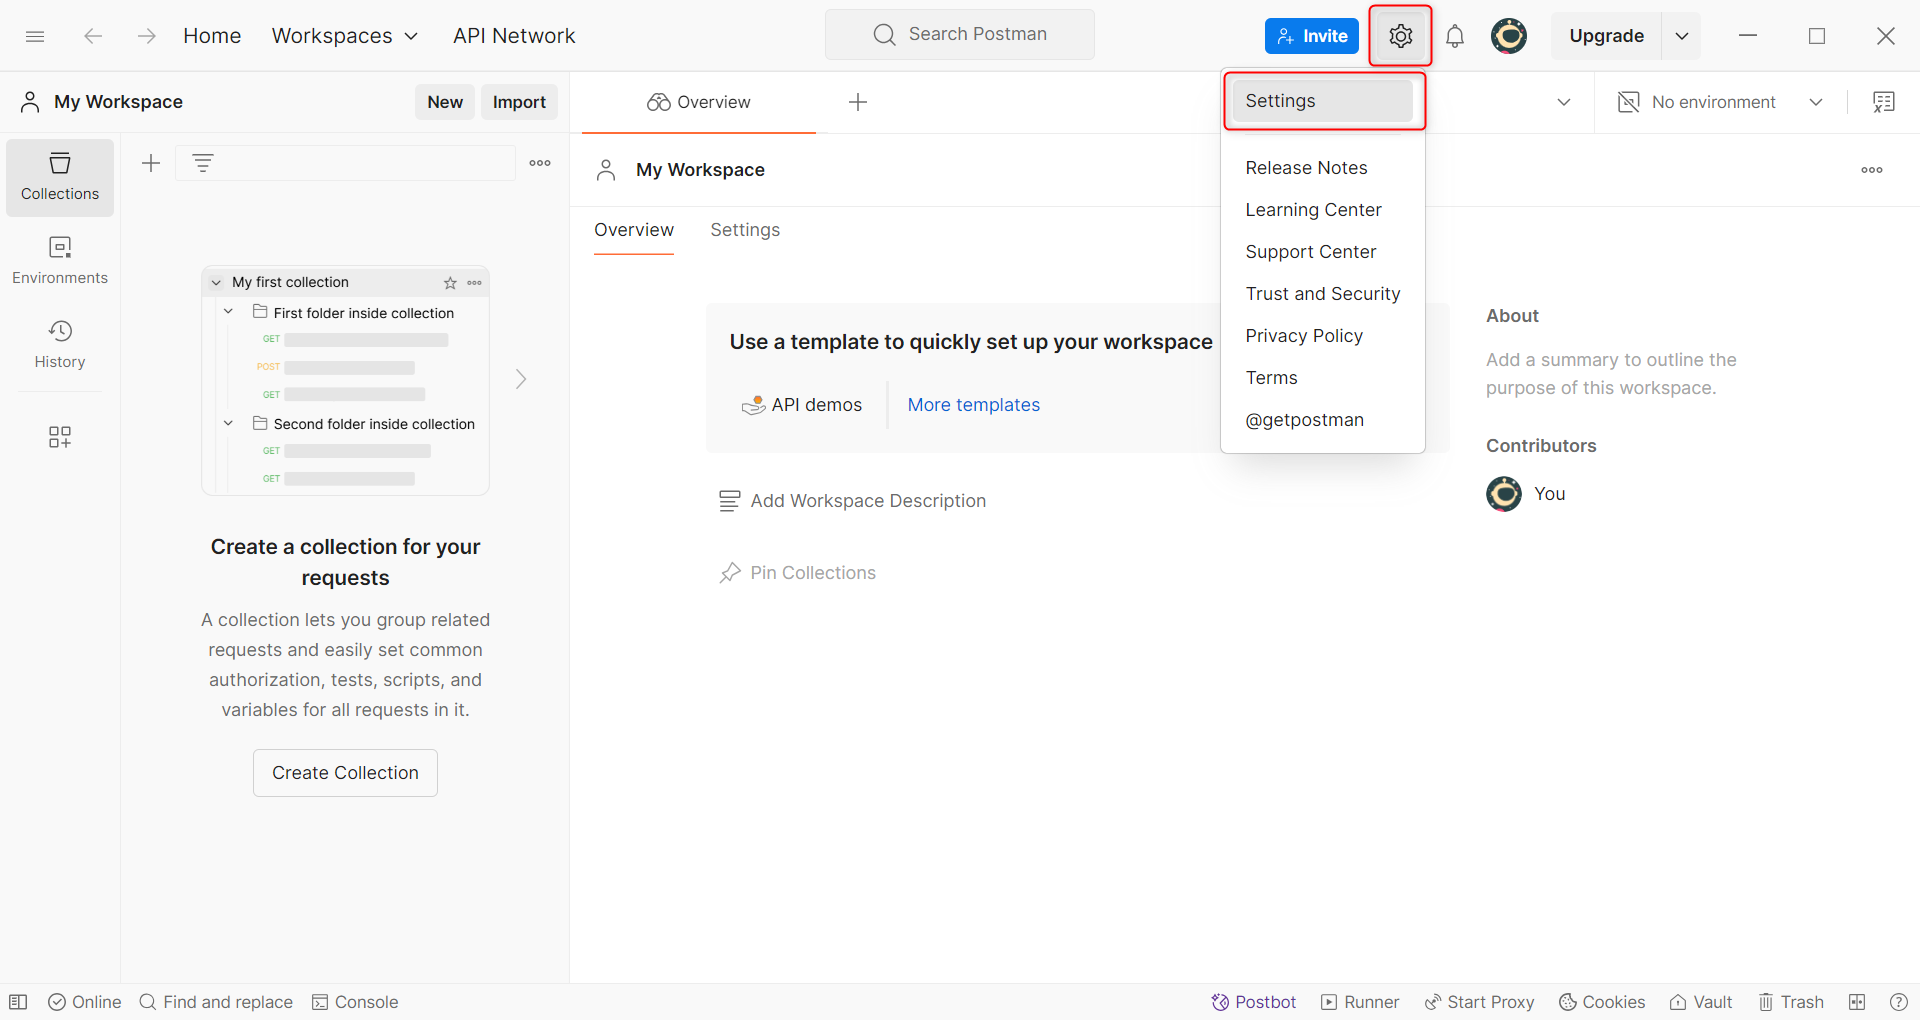Image resolution: width=1920 pixels, height=1020 pixels.
Task: Expand the Workspaces dropdown
Action: tap(345, 36)
